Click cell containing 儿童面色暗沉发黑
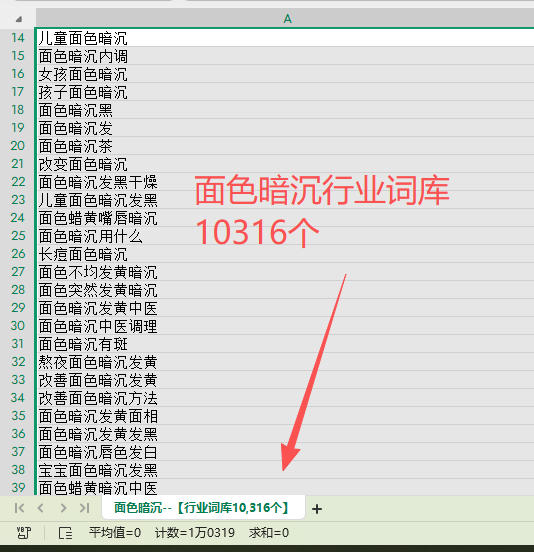The image size is (534, 552). (285, 200)
